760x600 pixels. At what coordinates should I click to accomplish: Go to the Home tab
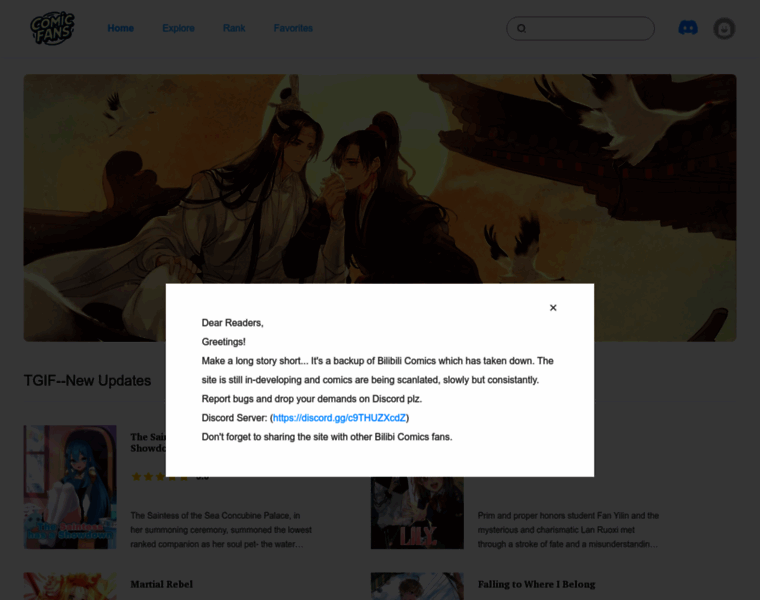click(121, 28)
